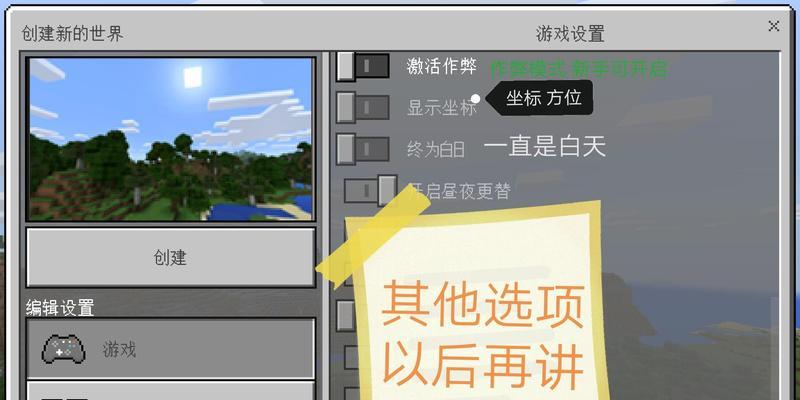Click the 坐标 方位 tooltip bubble
Screen dimensions: 800x400
pyautogui.click(x=540, y=97)
